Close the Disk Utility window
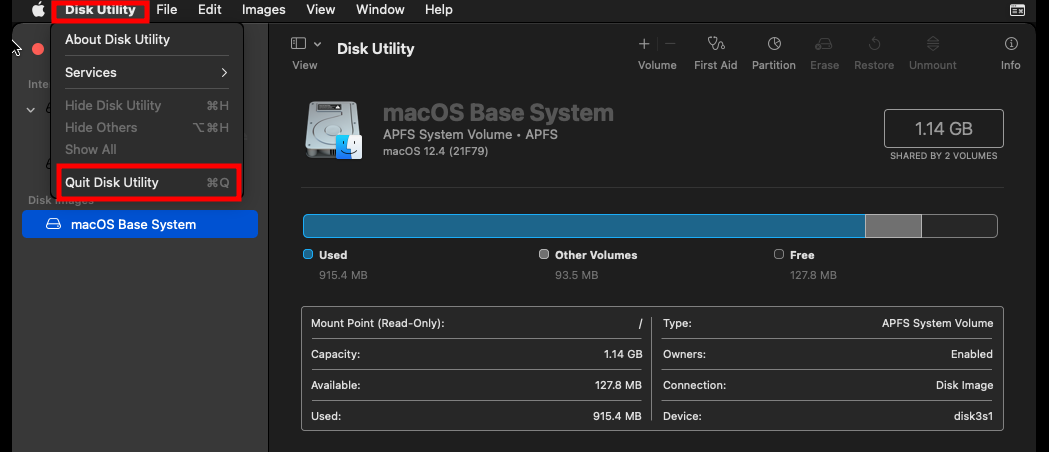The image size is (1049, 452). click(x=38, y=49)
